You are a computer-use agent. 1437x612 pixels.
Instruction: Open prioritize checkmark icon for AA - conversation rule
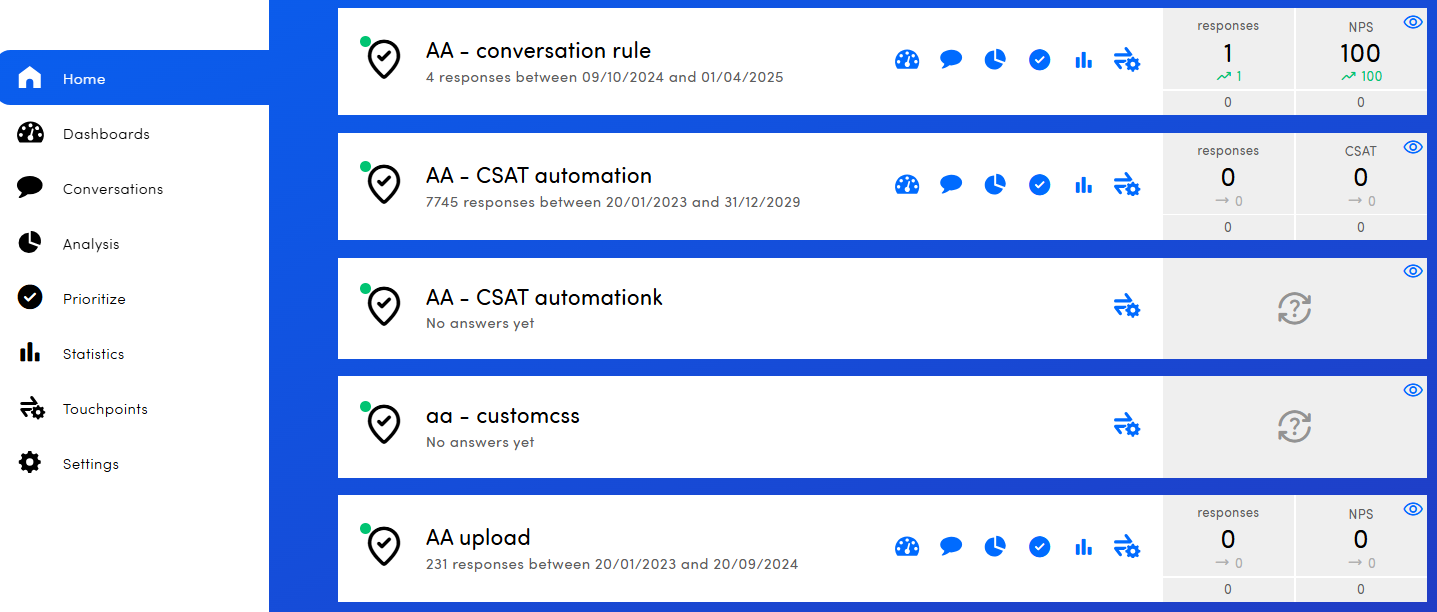tap(1040, 60)
